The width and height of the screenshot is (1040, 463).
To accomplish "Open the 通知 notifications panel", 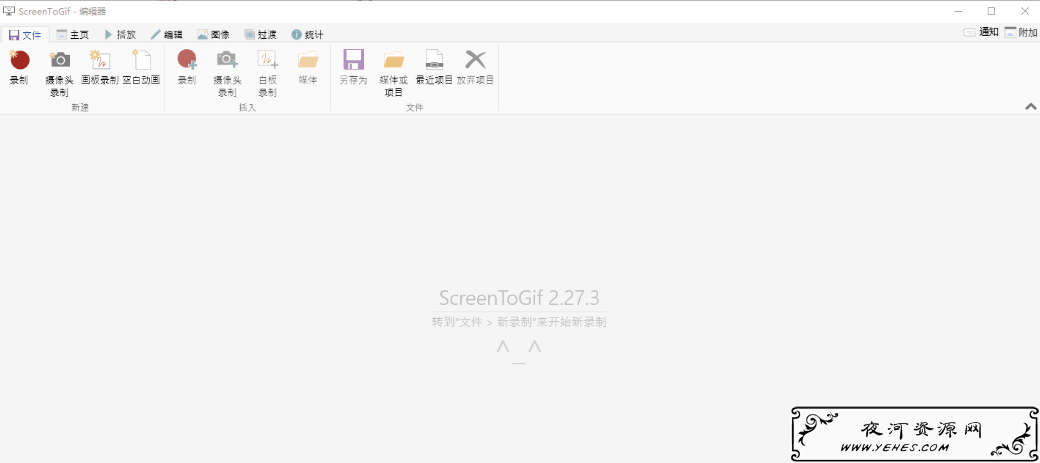I will pyautogui.click(x=981, y=32).
